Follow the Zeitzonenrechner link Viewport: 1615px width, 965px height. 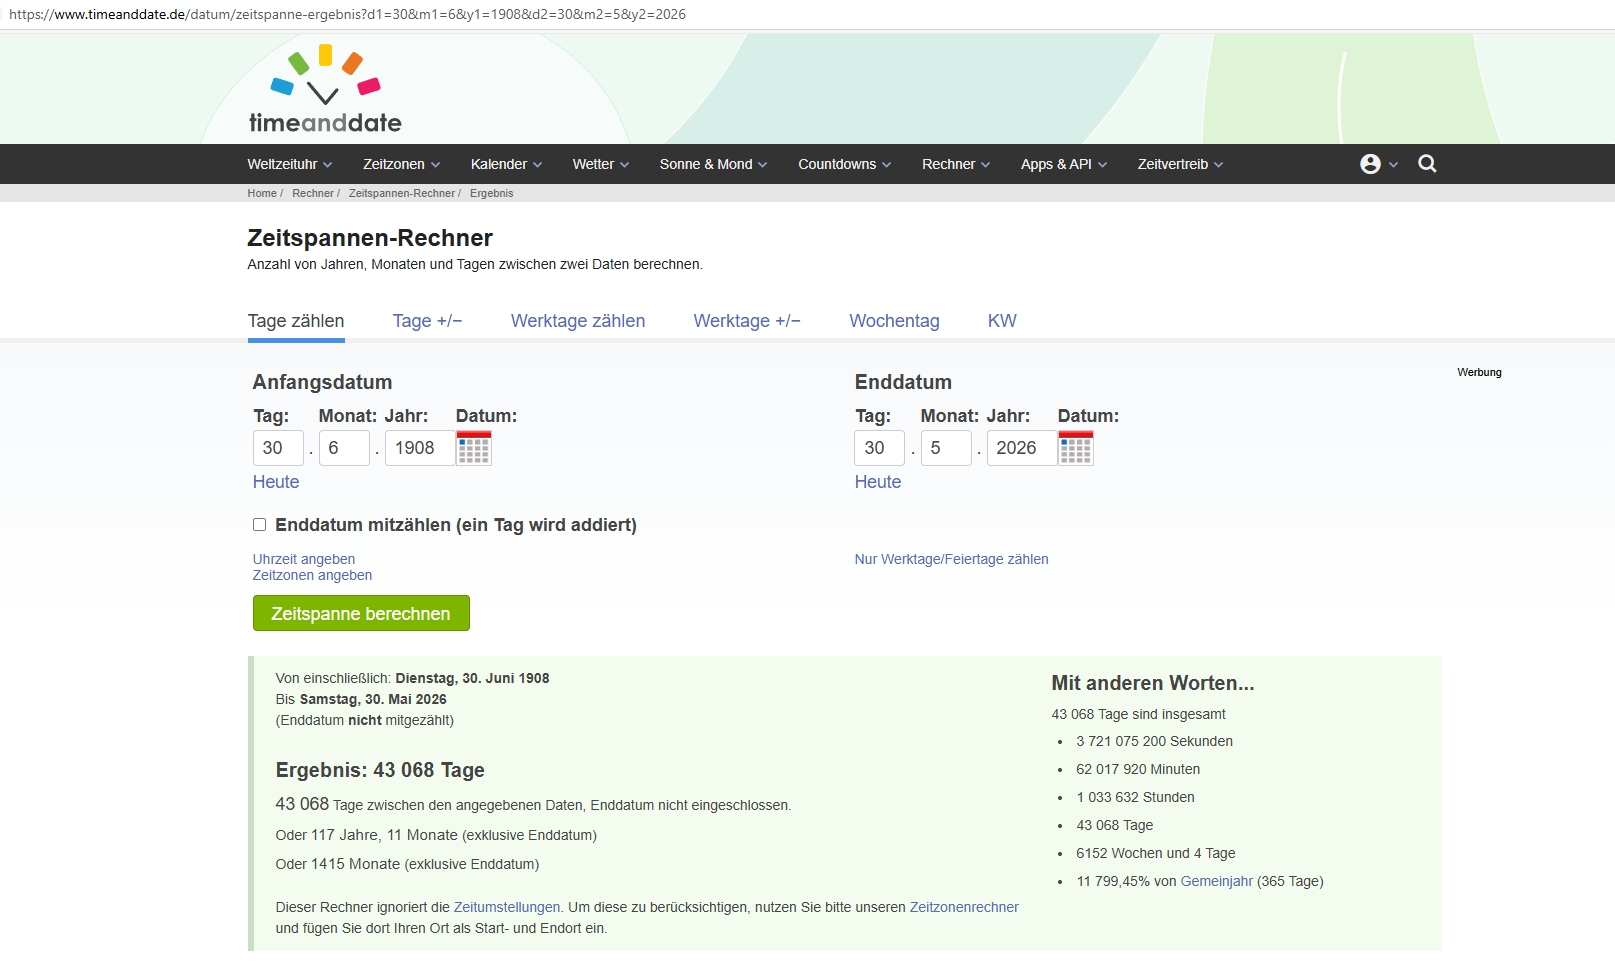click(x=963, y=907)
